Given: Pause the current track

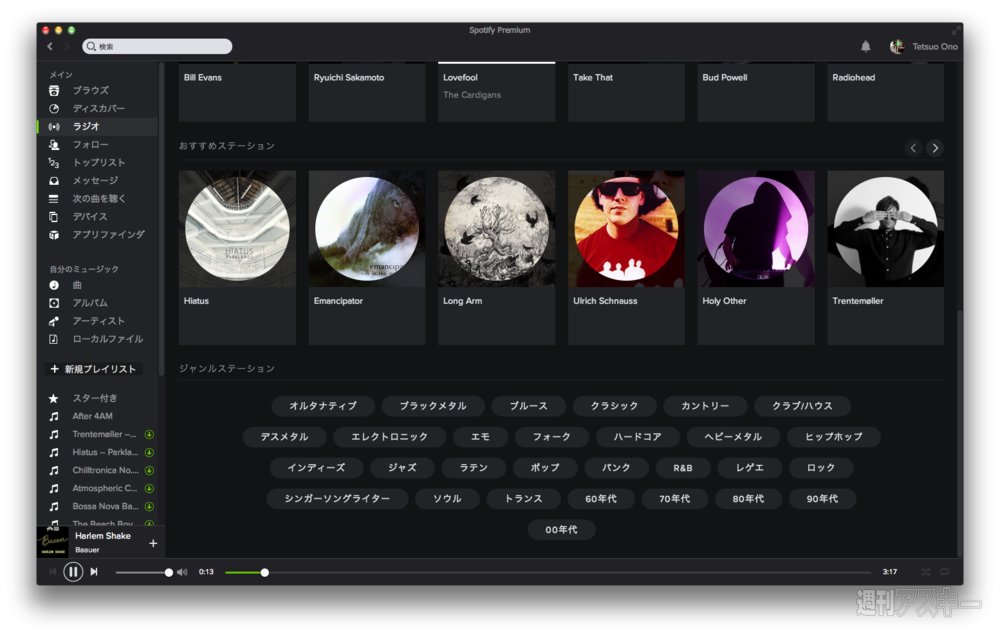Looking at the screenshot, I should 73,572.
